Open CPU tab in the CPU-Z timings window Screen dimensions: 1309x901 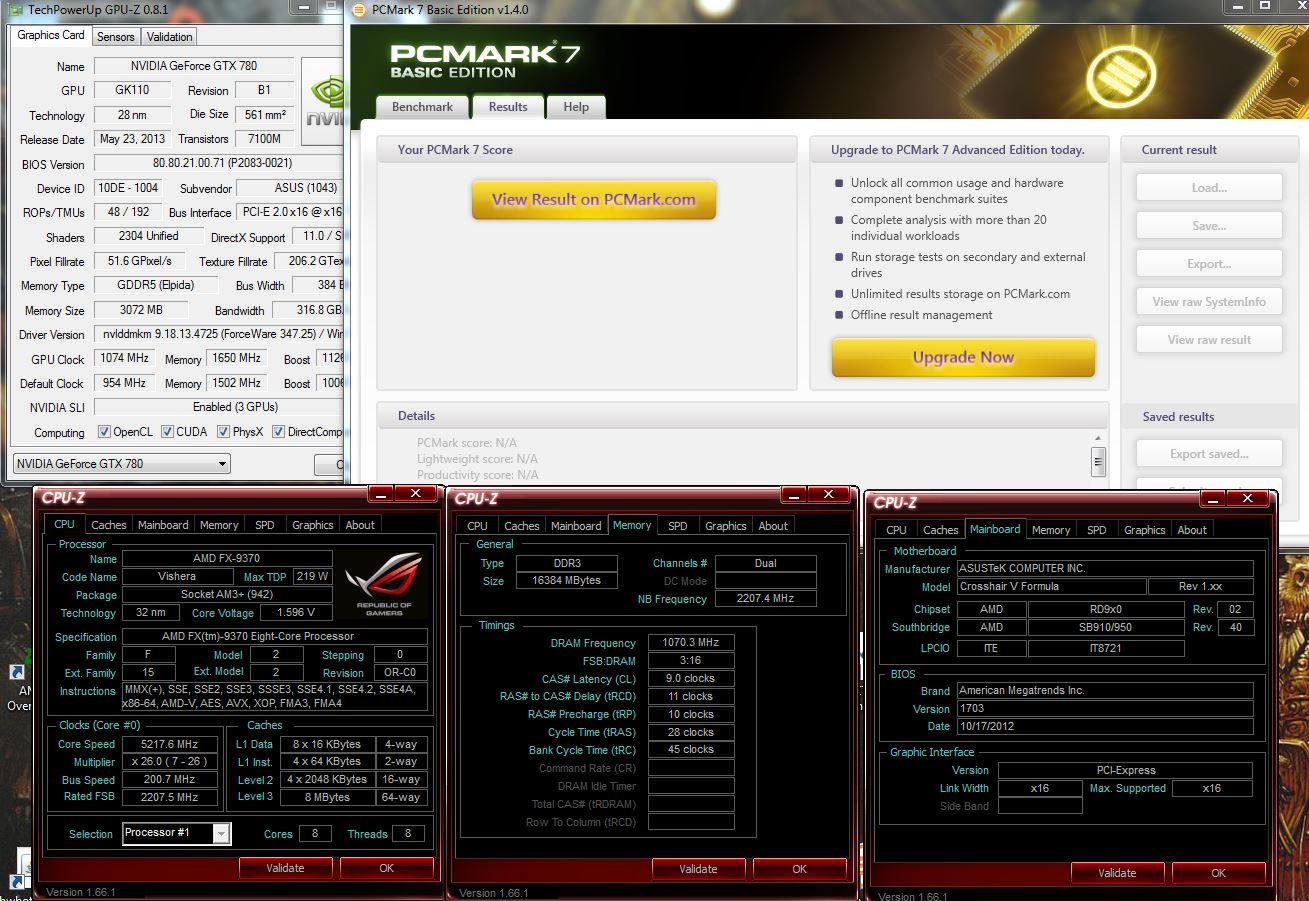point(478,526)
